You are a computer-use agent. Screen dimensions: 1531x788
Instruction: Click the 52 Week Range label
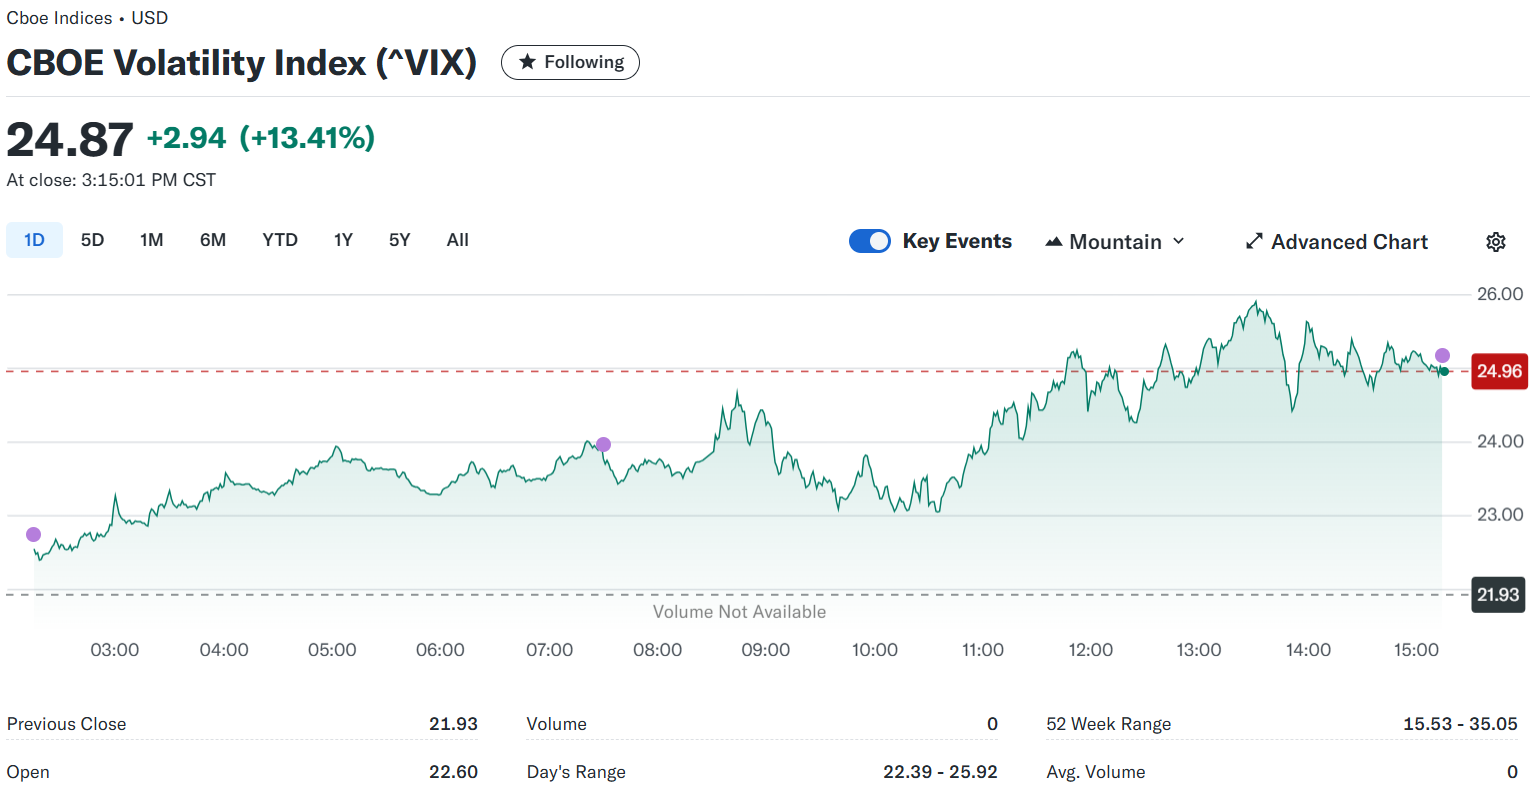tap(1108, 724)
